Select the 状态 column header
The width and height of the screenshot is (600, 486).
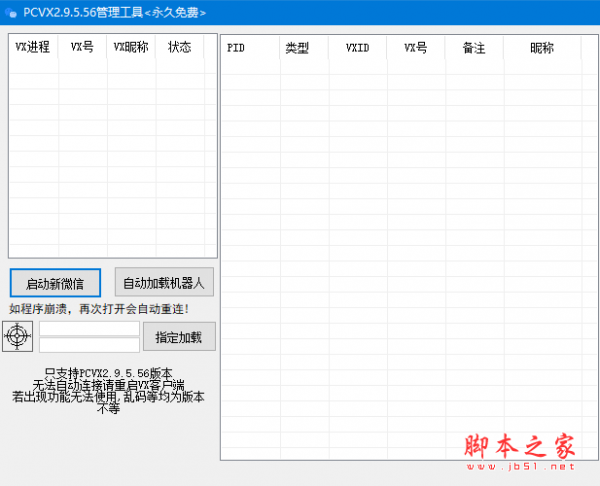point(179,47)
